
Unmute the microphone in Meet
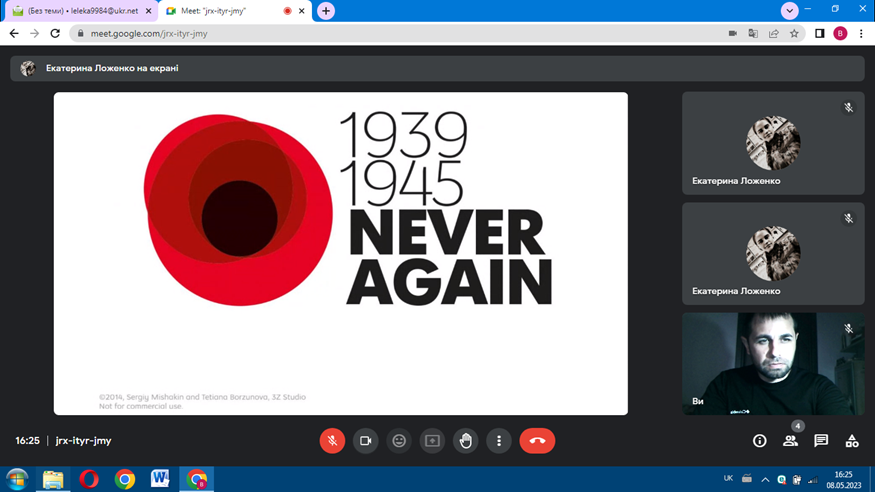click(332, 440)
